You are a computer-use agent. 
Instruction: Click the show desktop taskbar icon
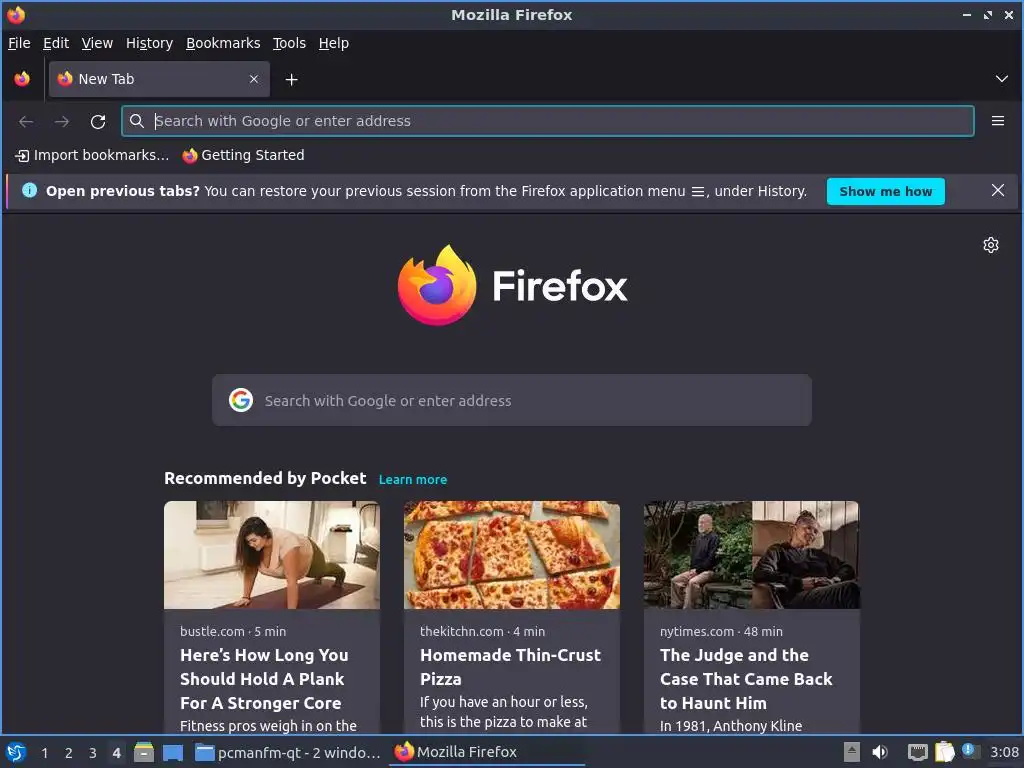(x=172, y=752)
